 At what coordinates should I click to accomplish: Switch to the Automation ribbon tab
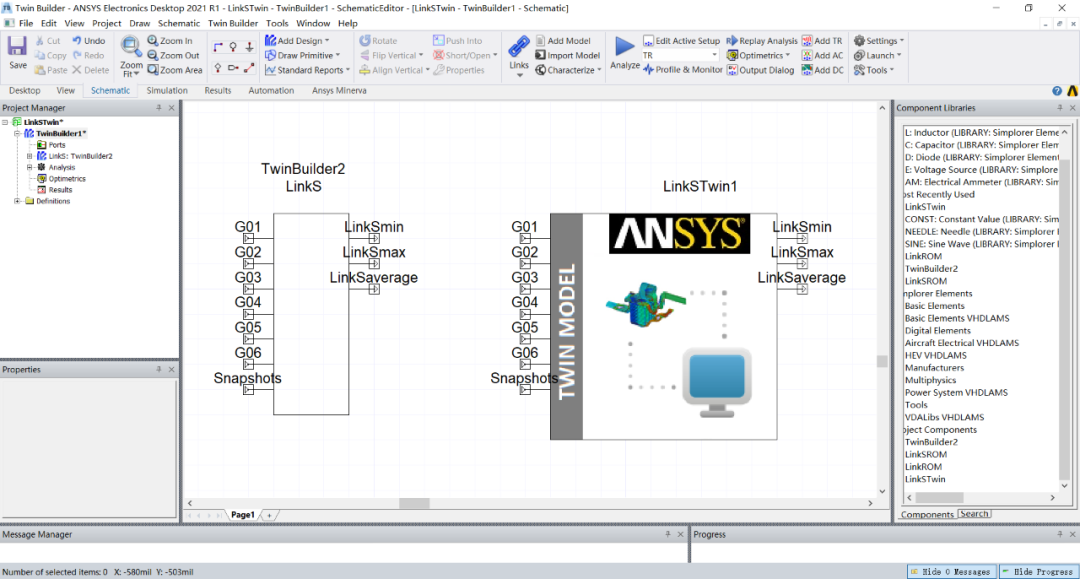pos(271,90)
